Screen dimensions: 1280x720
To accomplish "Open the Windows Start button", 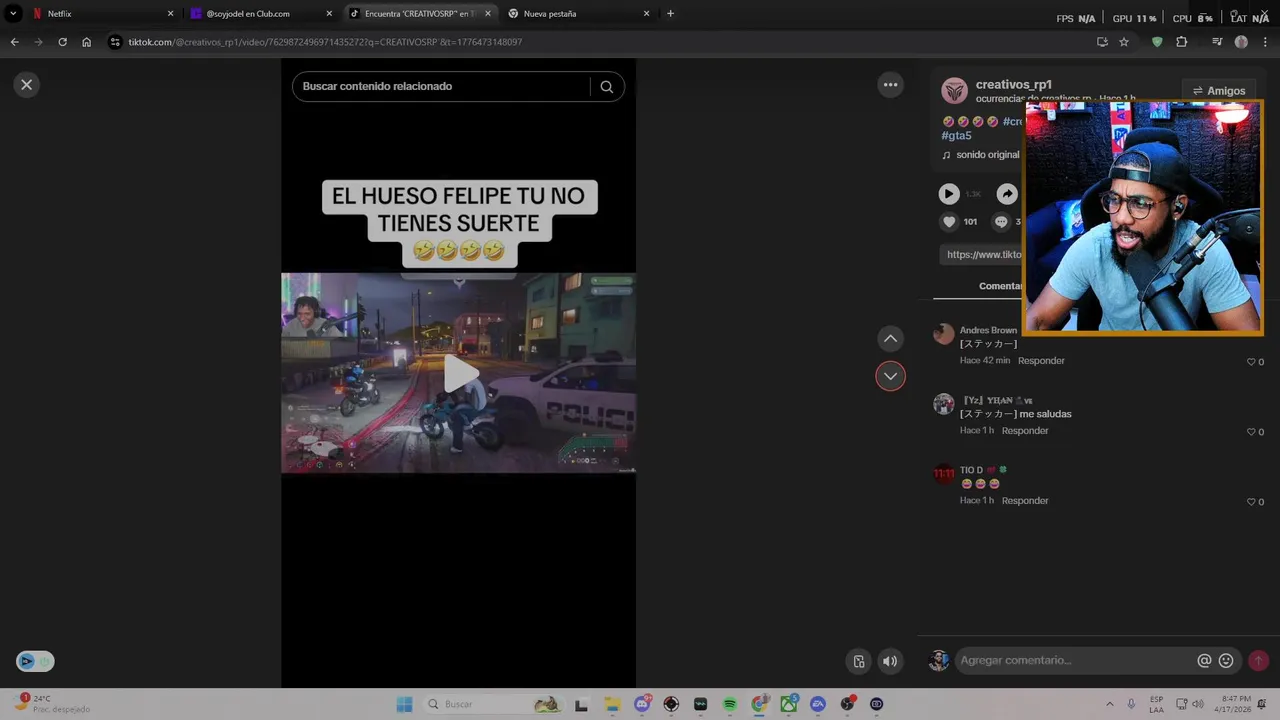I will click(404, 704).
